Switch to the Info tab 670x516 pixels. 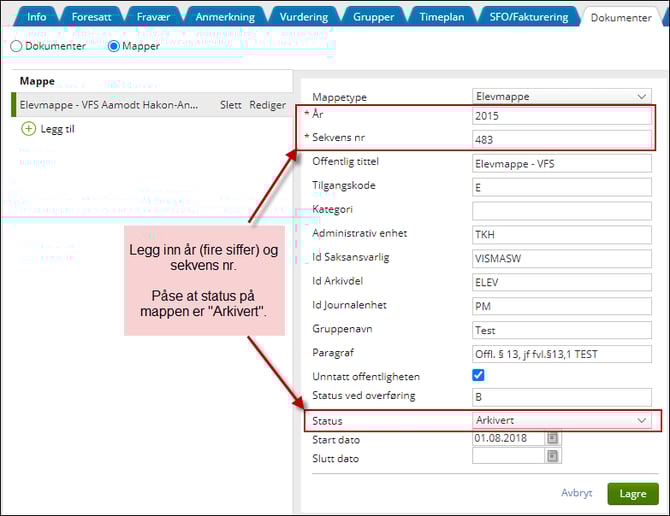coord(36,17)
